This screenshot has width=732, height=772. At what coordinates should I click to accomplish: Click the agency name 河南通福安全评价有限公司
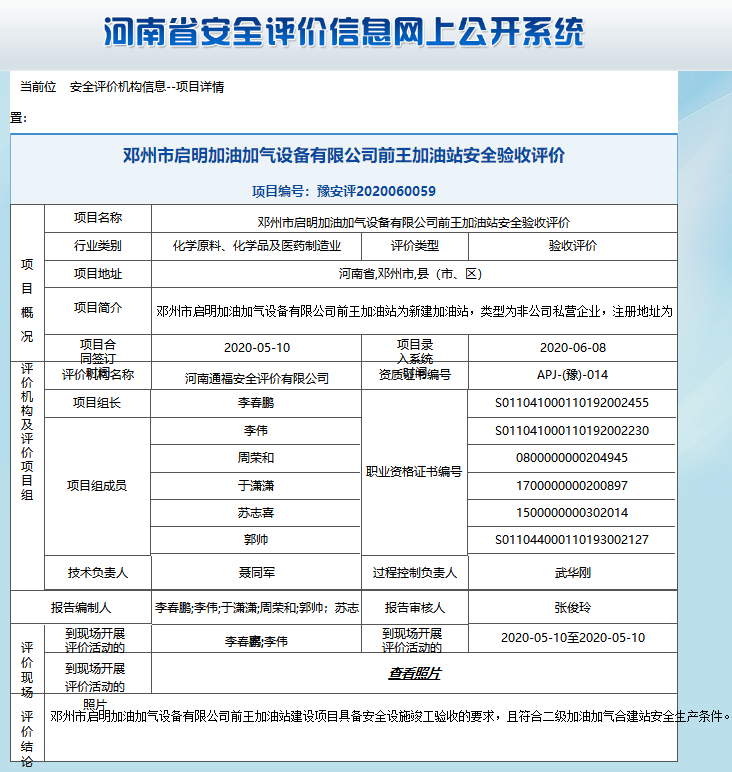(x=256, y=379)
